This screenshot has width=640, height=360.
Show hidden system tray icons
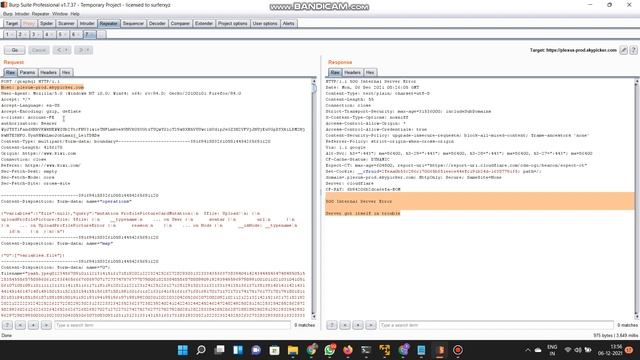527,350
